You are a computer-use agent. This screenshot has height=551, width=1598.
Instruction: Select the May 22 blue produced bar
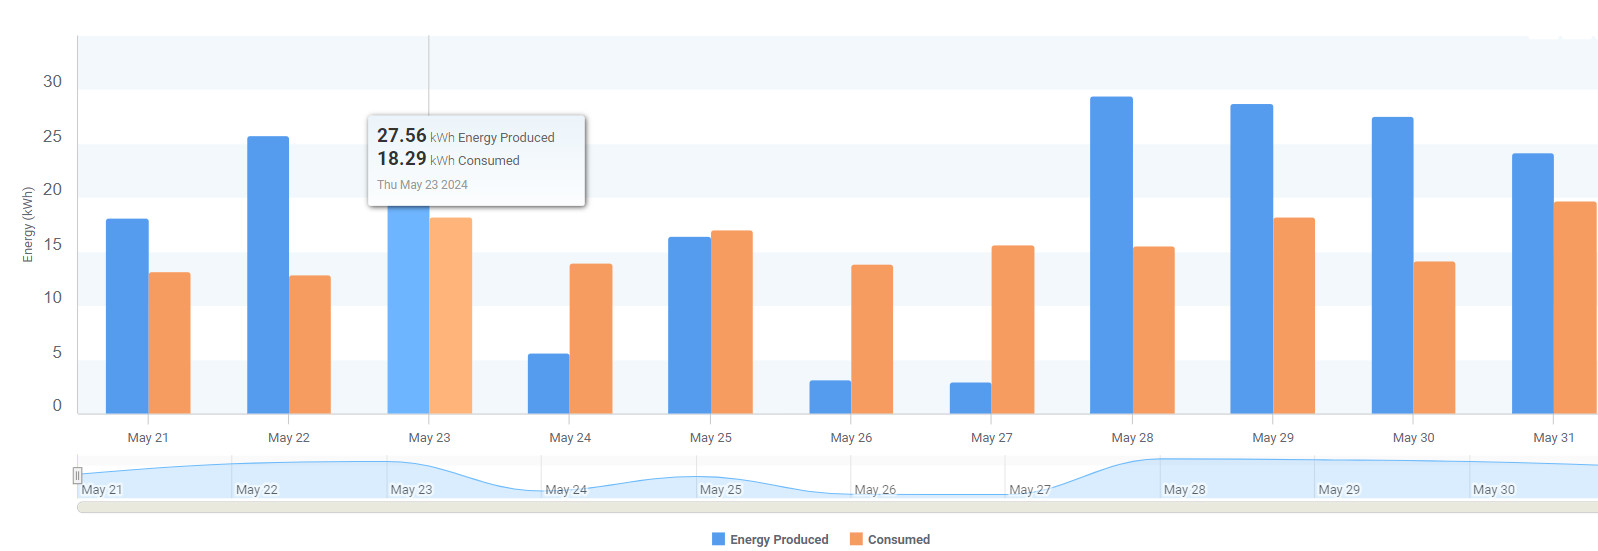click(x=268, y=275)
